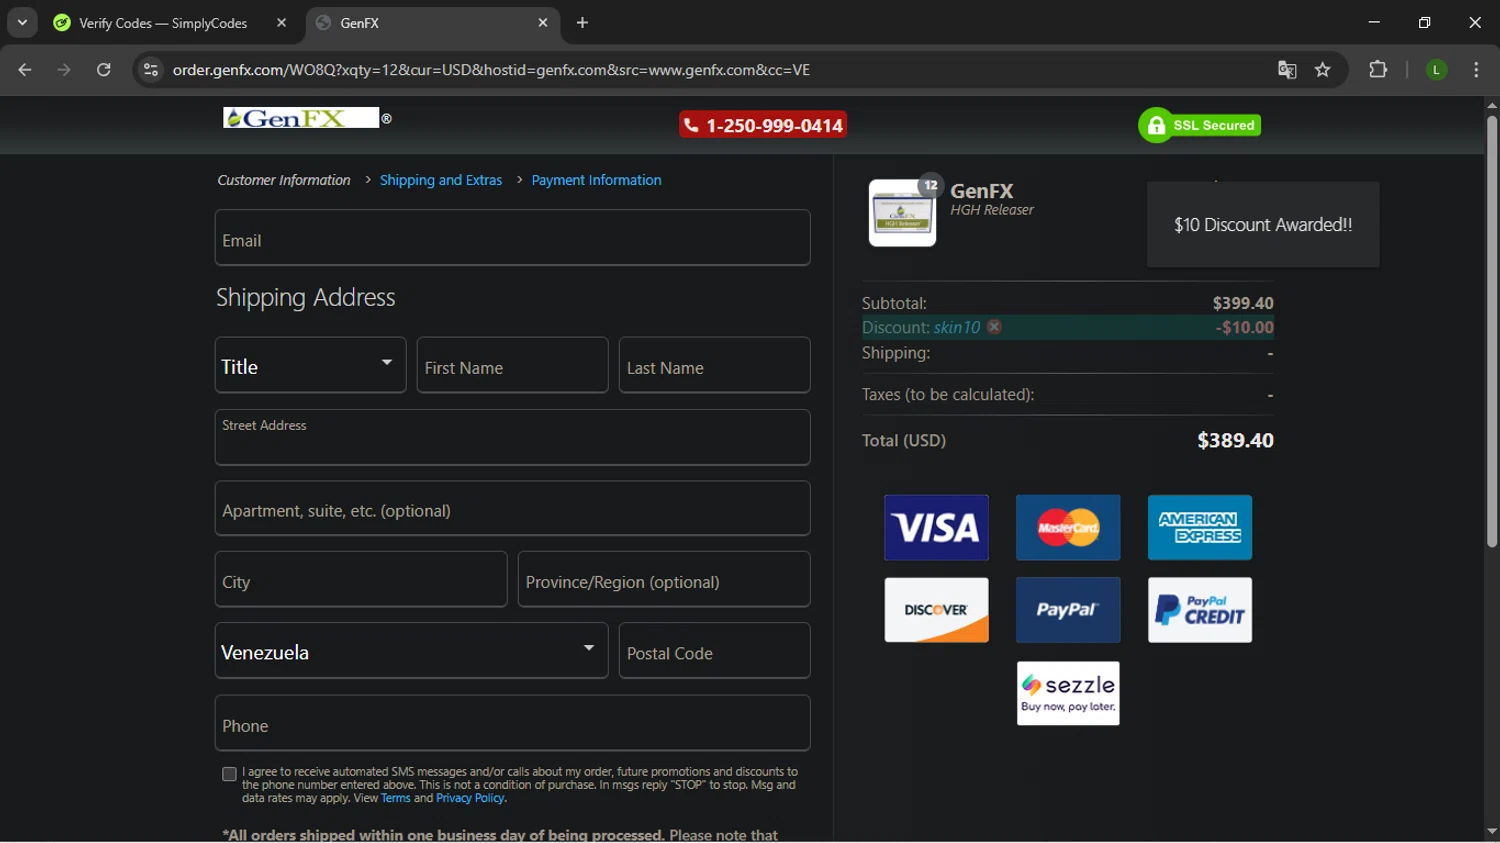This screenshot has width=1500, height=843.
Task: Click the address bar URL
Action: 491,70
